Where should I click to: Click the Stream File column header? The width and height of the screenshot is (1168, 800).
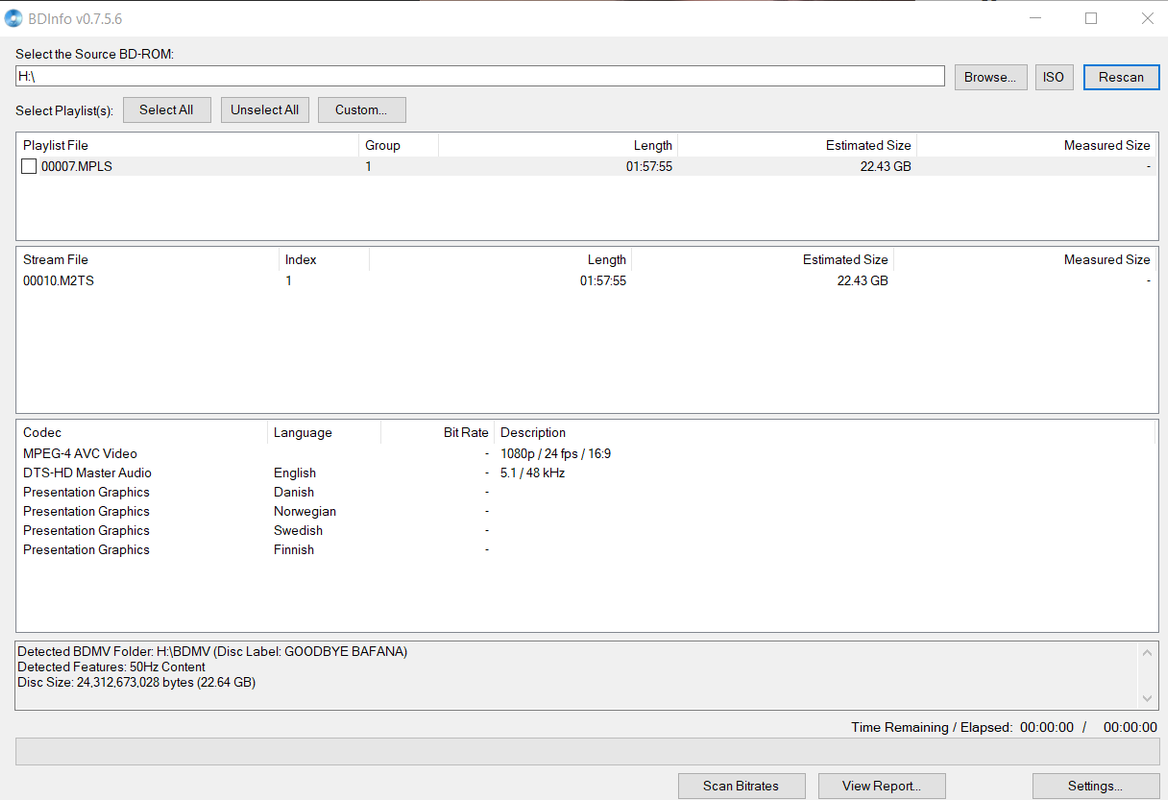(x=147, y=260)
